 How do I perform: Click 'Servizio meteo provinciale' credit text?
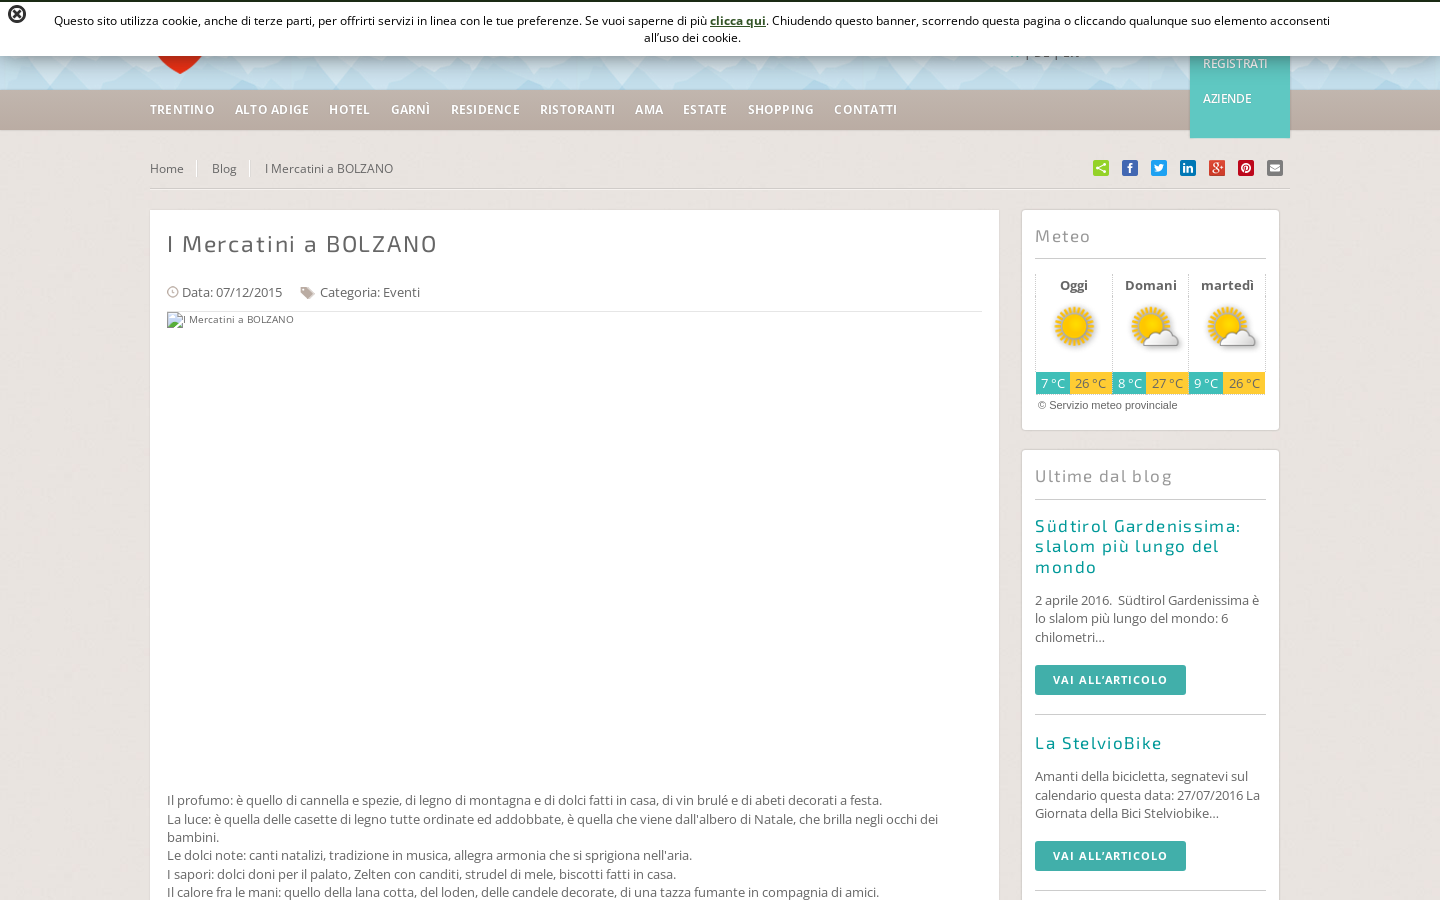point(1108,405)
